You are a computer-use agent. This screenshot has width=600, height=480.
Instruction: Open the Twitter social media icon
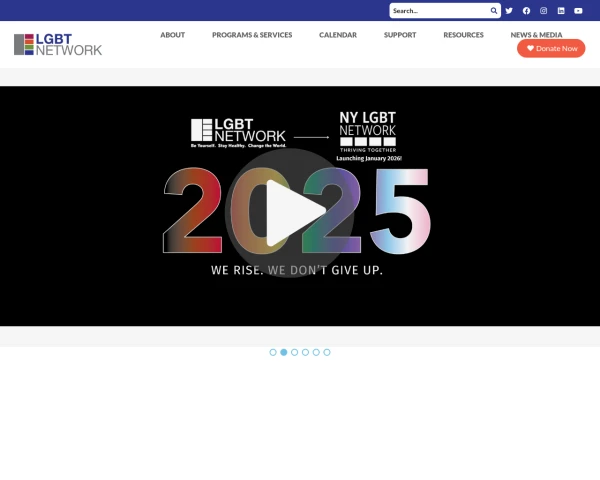[x=509, y=11]
